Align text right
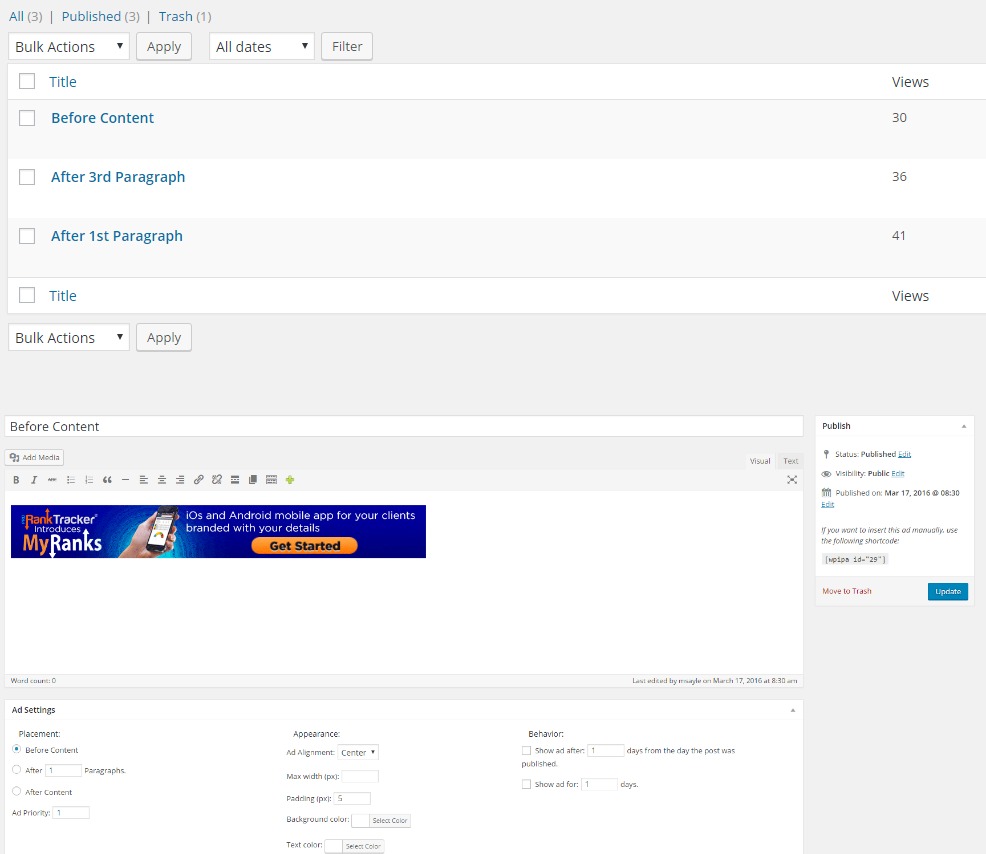 click(180, 480)
